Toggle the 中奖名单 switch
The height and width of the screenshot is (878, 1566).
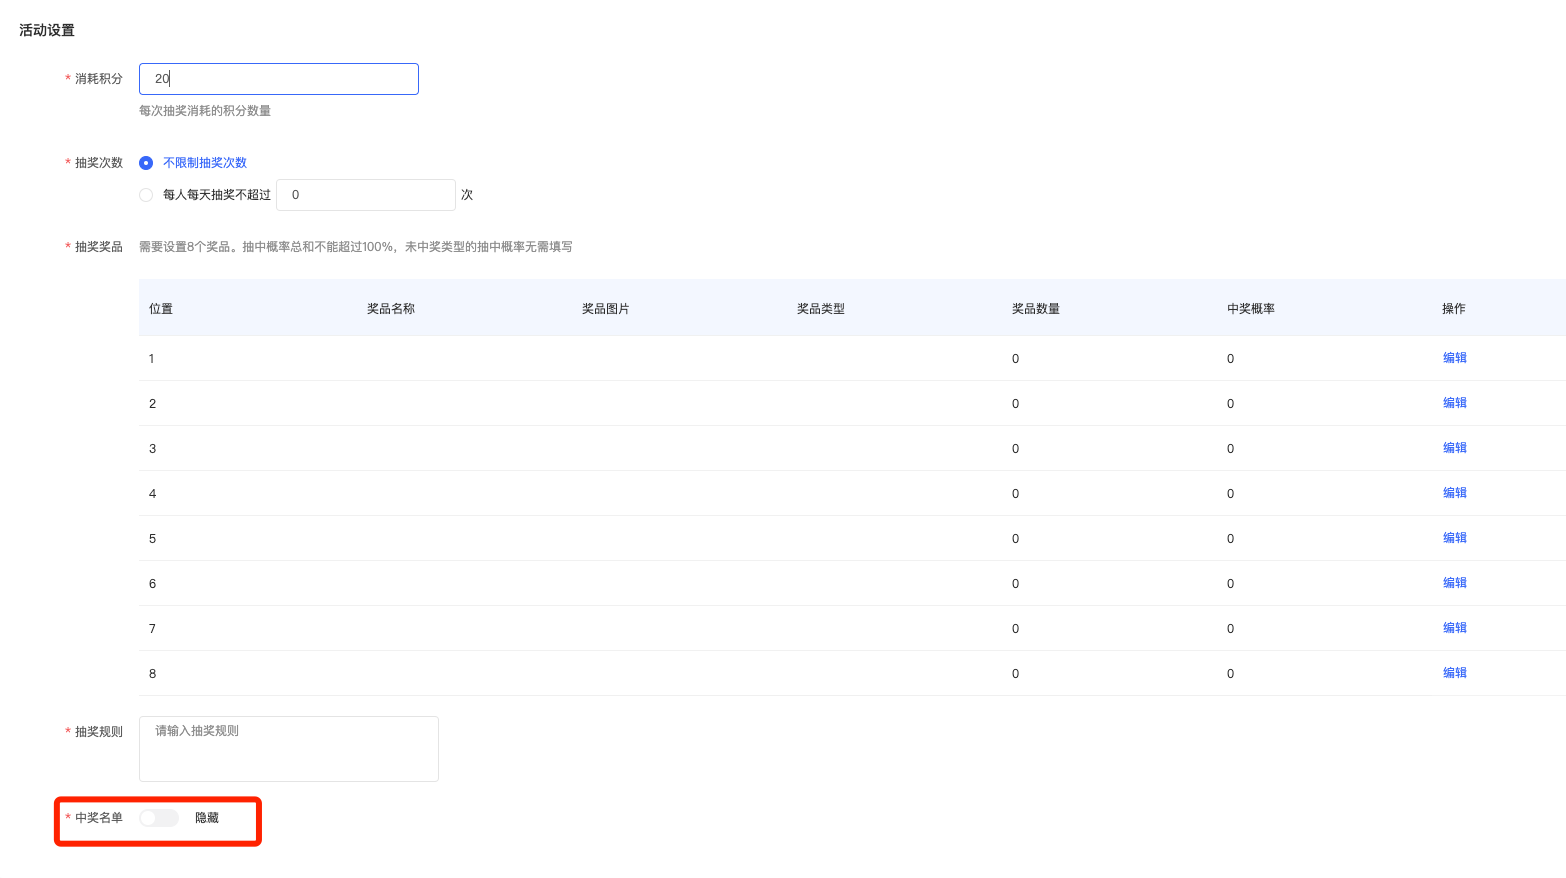[159, 818]
